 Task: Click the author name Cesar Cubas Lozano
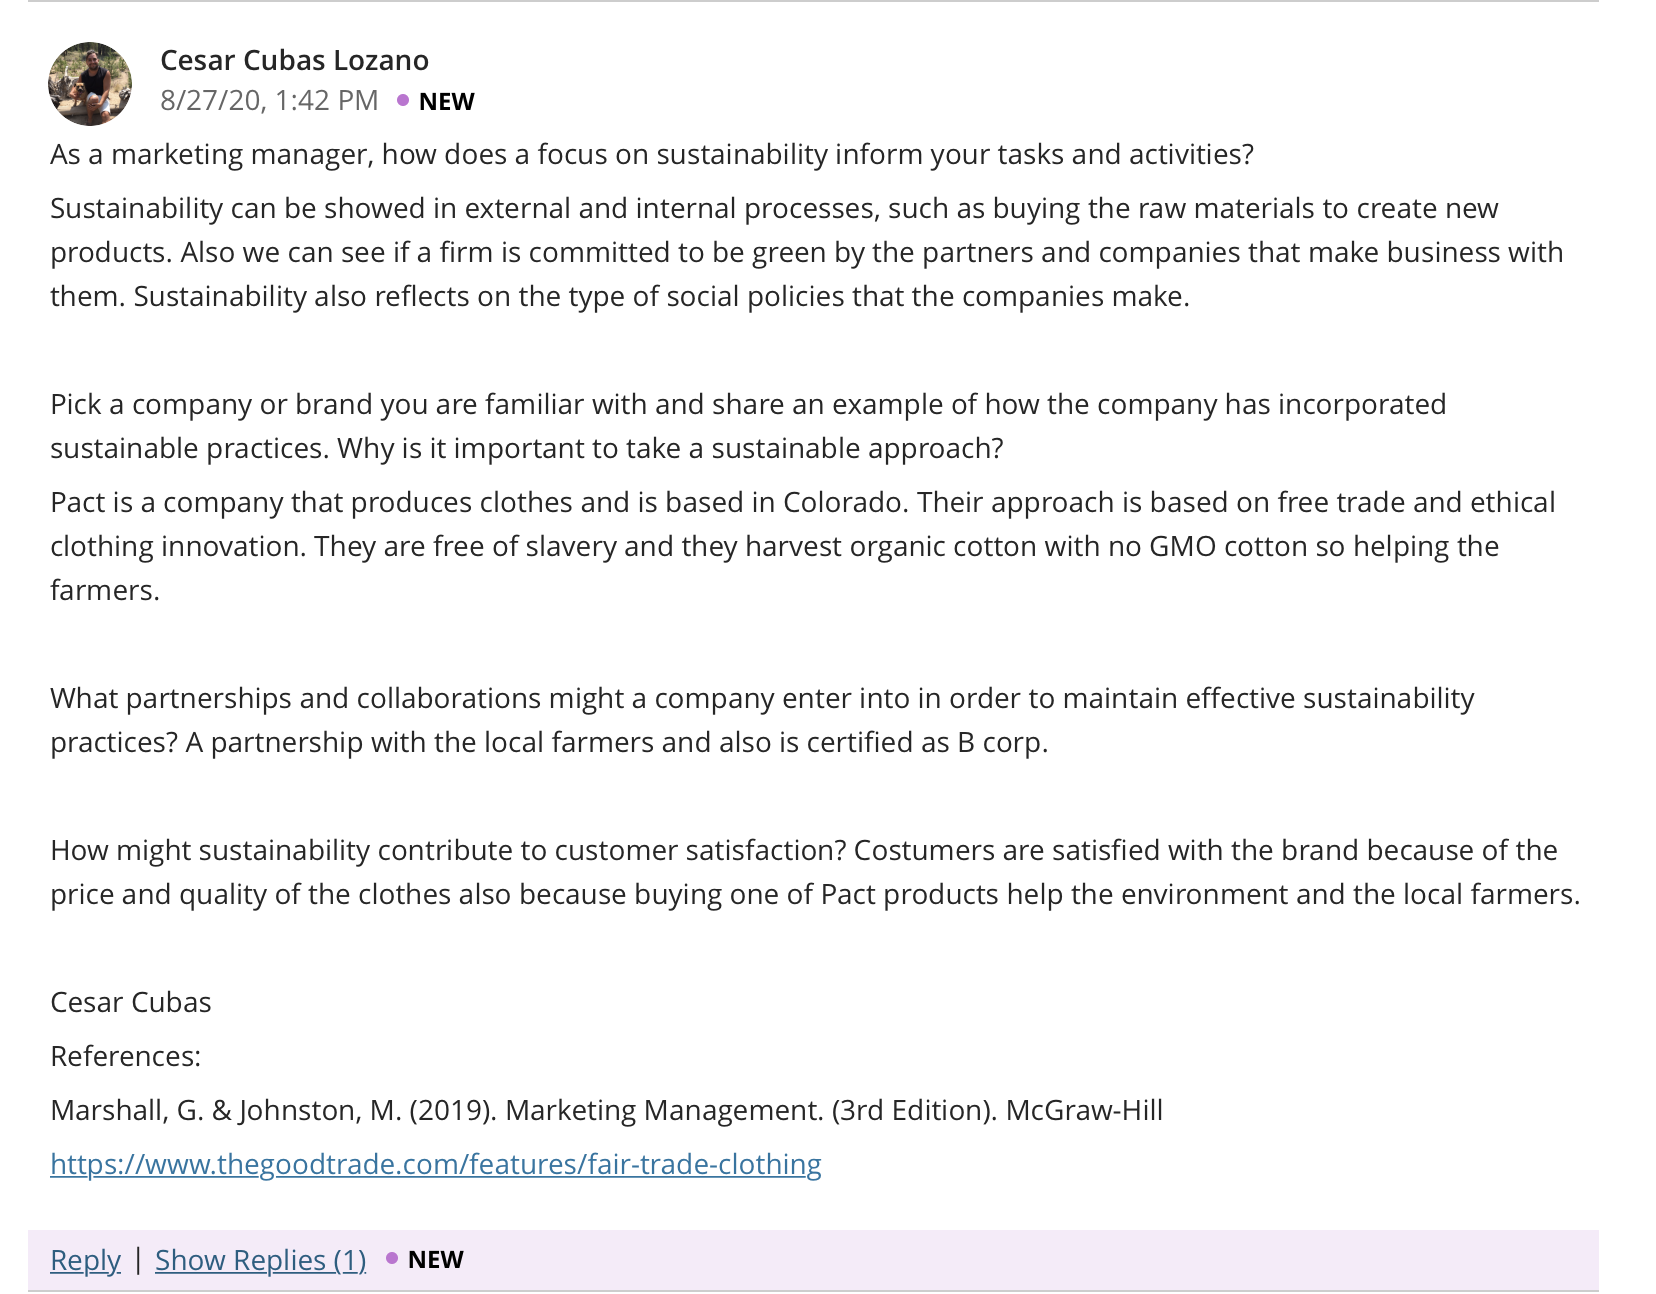(294, 60)
